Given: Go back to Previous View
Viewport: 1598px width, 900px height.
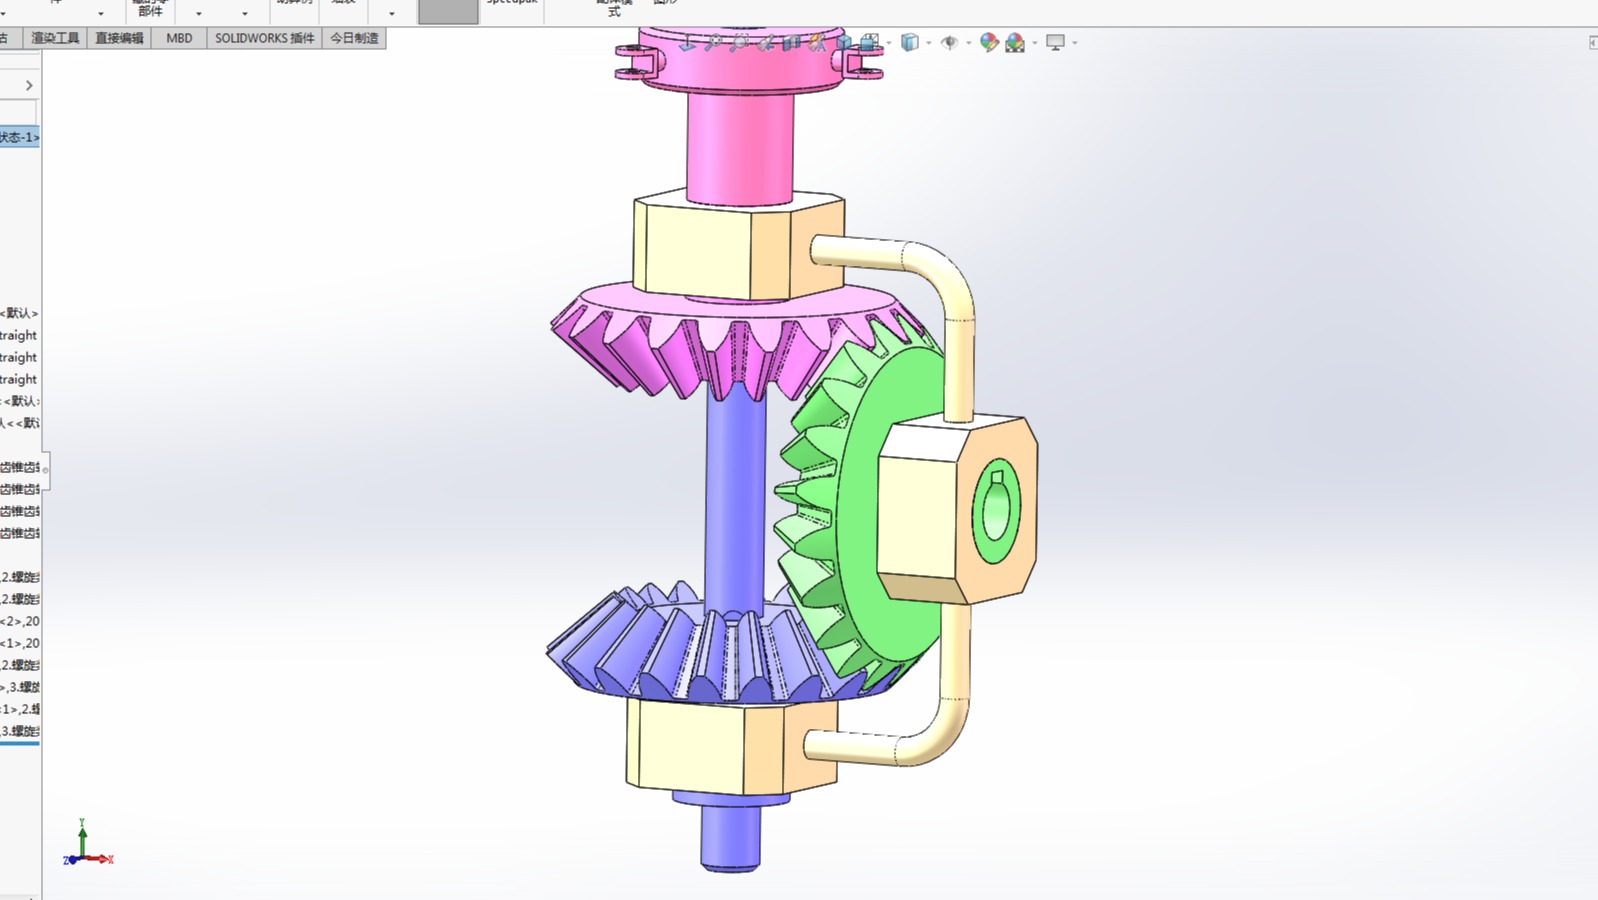Looking at the screenshot, I should point(765,43).
